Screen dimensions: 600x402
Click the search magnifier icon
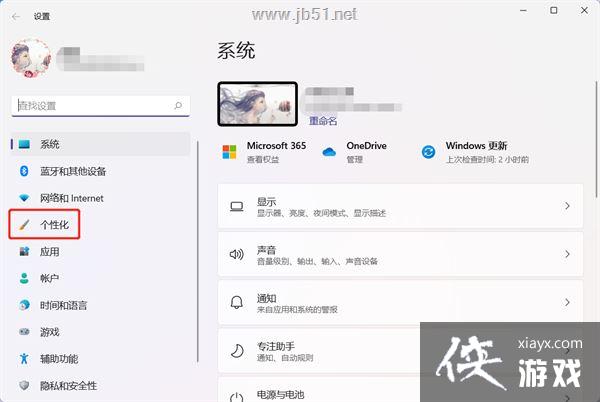178,105
